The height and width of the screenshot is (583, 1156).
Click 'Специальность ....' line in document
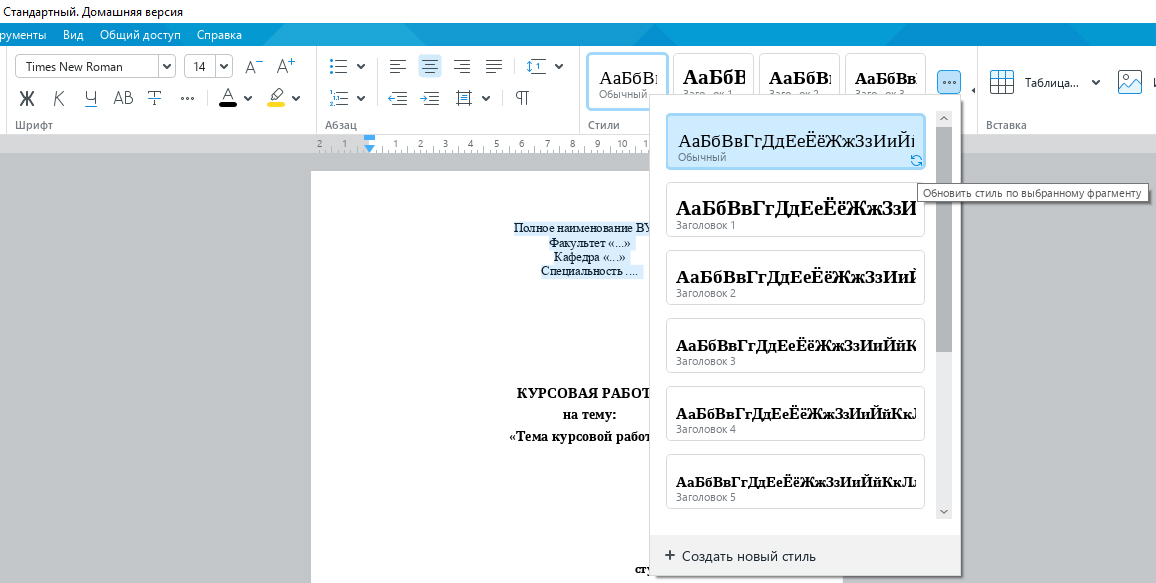590,271
